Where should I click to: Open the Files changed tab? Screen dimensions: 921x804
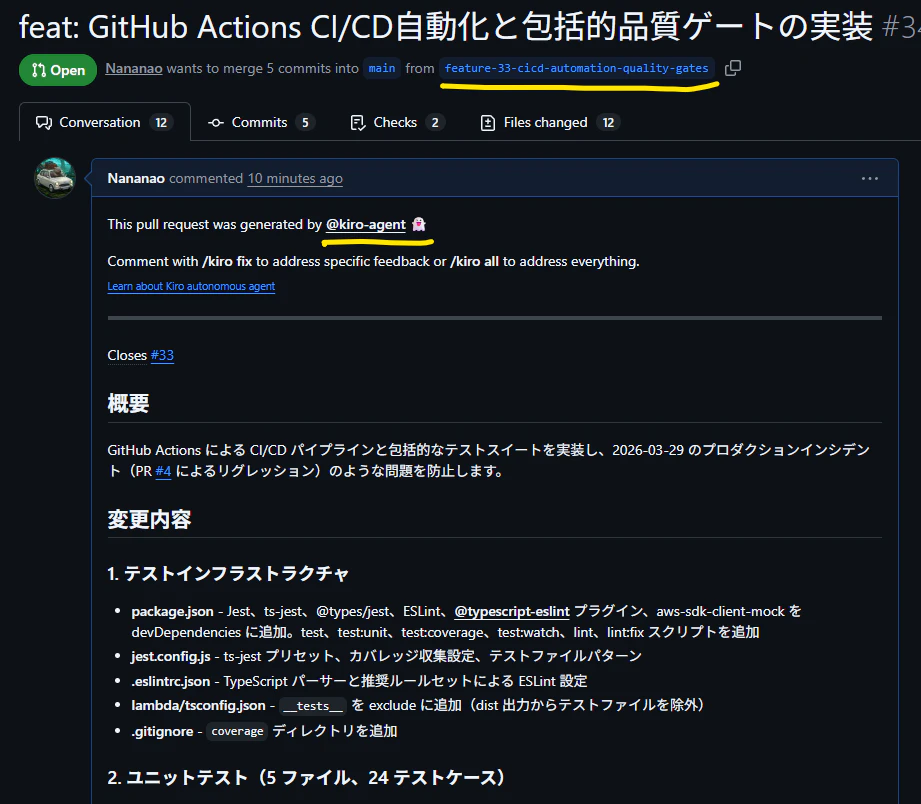(x=550, y=122)
